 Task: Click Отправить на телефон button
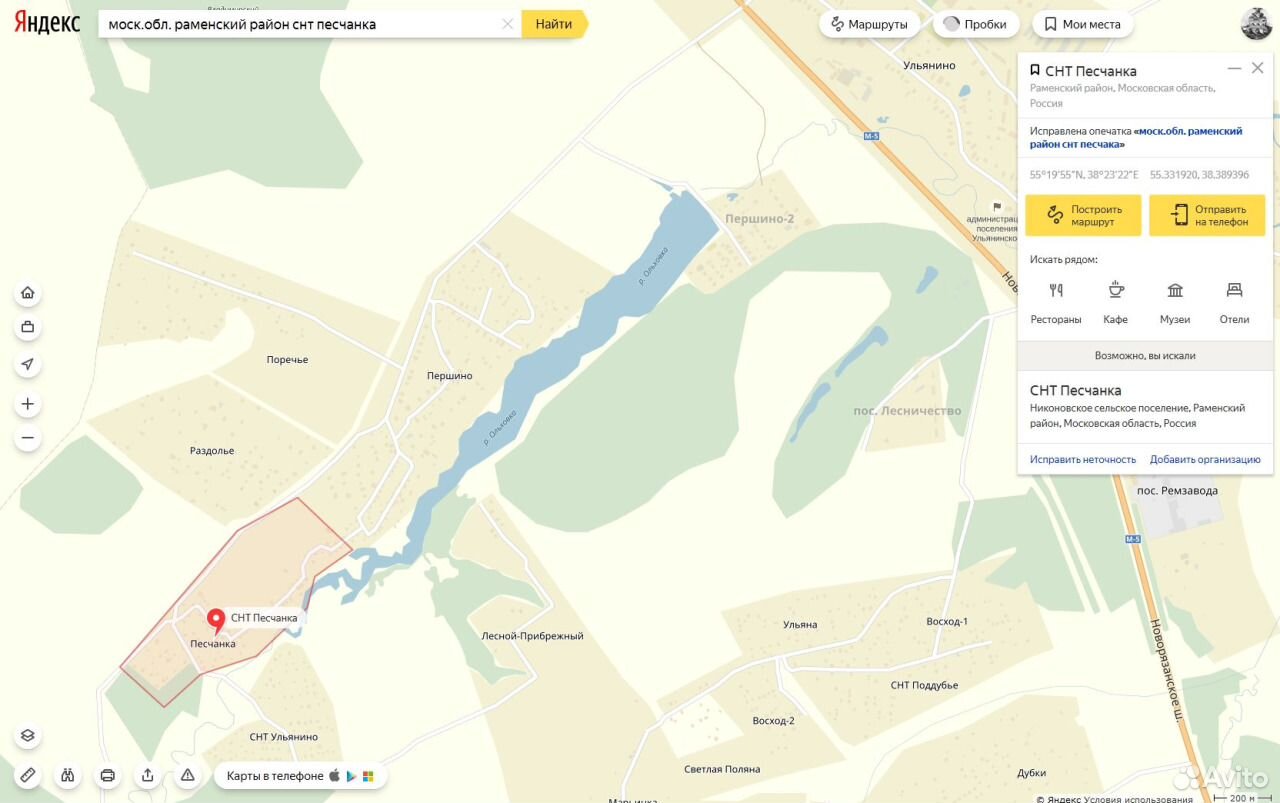(x=1207, y=215)
